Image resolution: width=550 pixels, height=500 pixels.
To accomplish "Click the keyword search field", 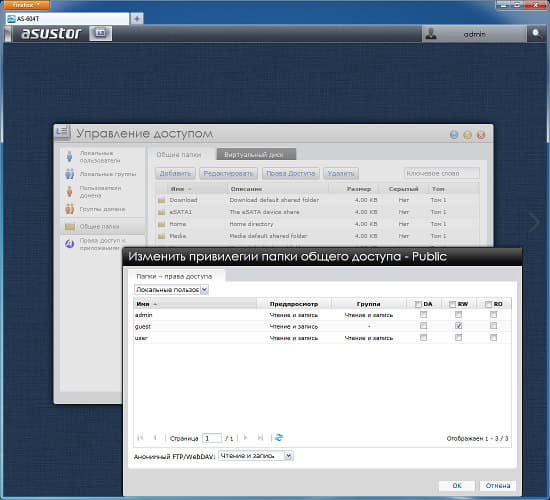I will pyautogui.click(x=441, y=173).
